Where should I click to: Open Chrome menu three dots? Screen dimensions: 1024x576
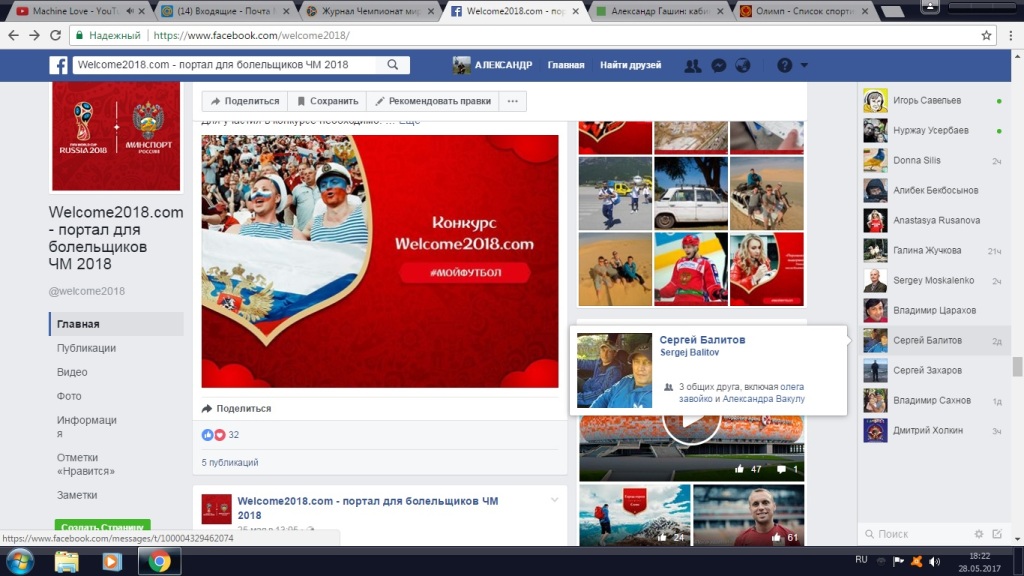[x=1010, y=35]
